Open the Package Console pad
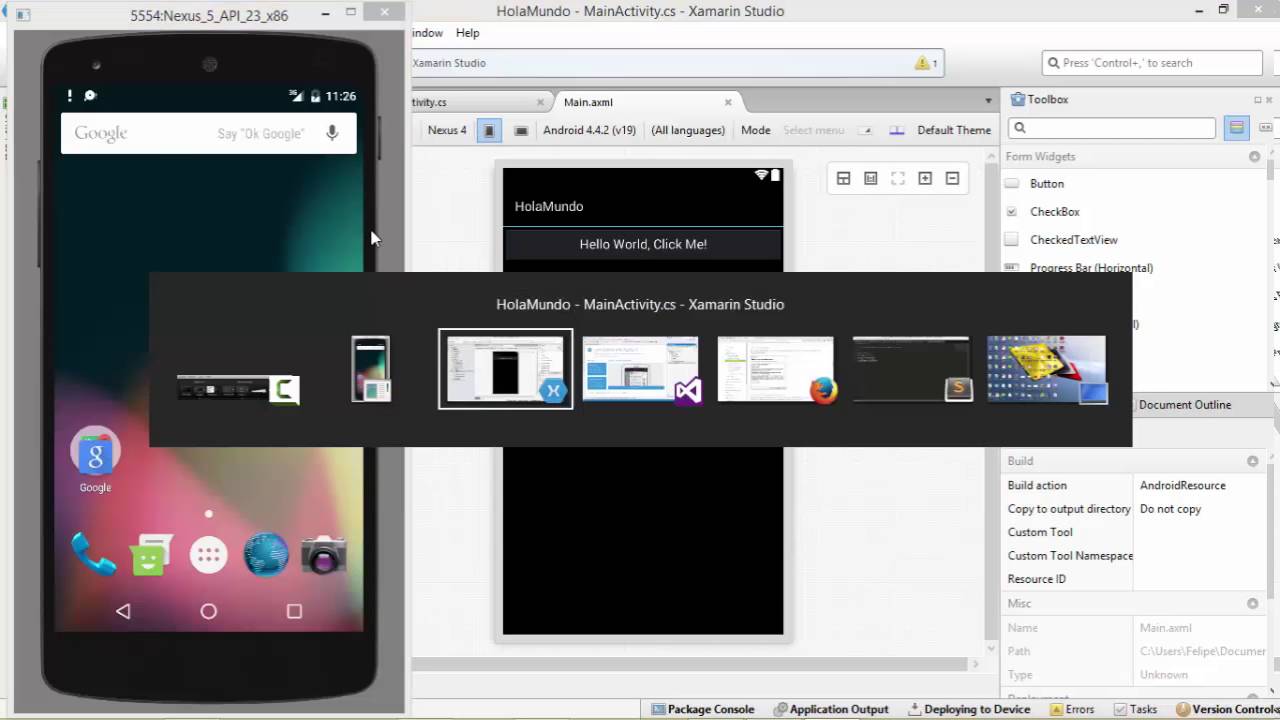Viewport: 1280px width, 720px height. click(703, 709)
